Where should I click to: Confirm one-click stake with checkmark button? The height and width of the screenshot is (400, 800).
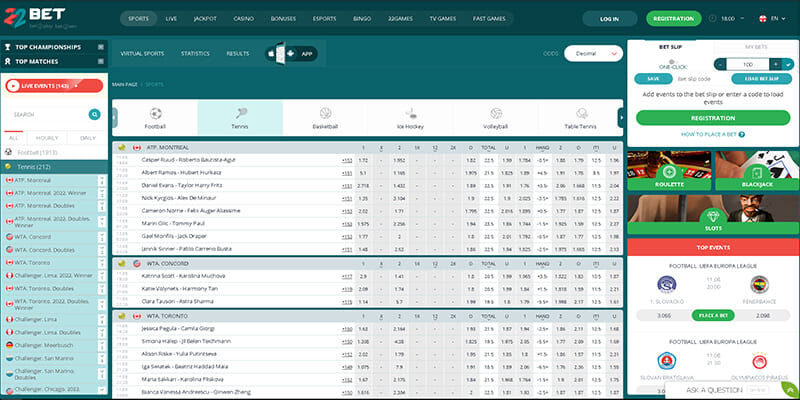(788, 64)
